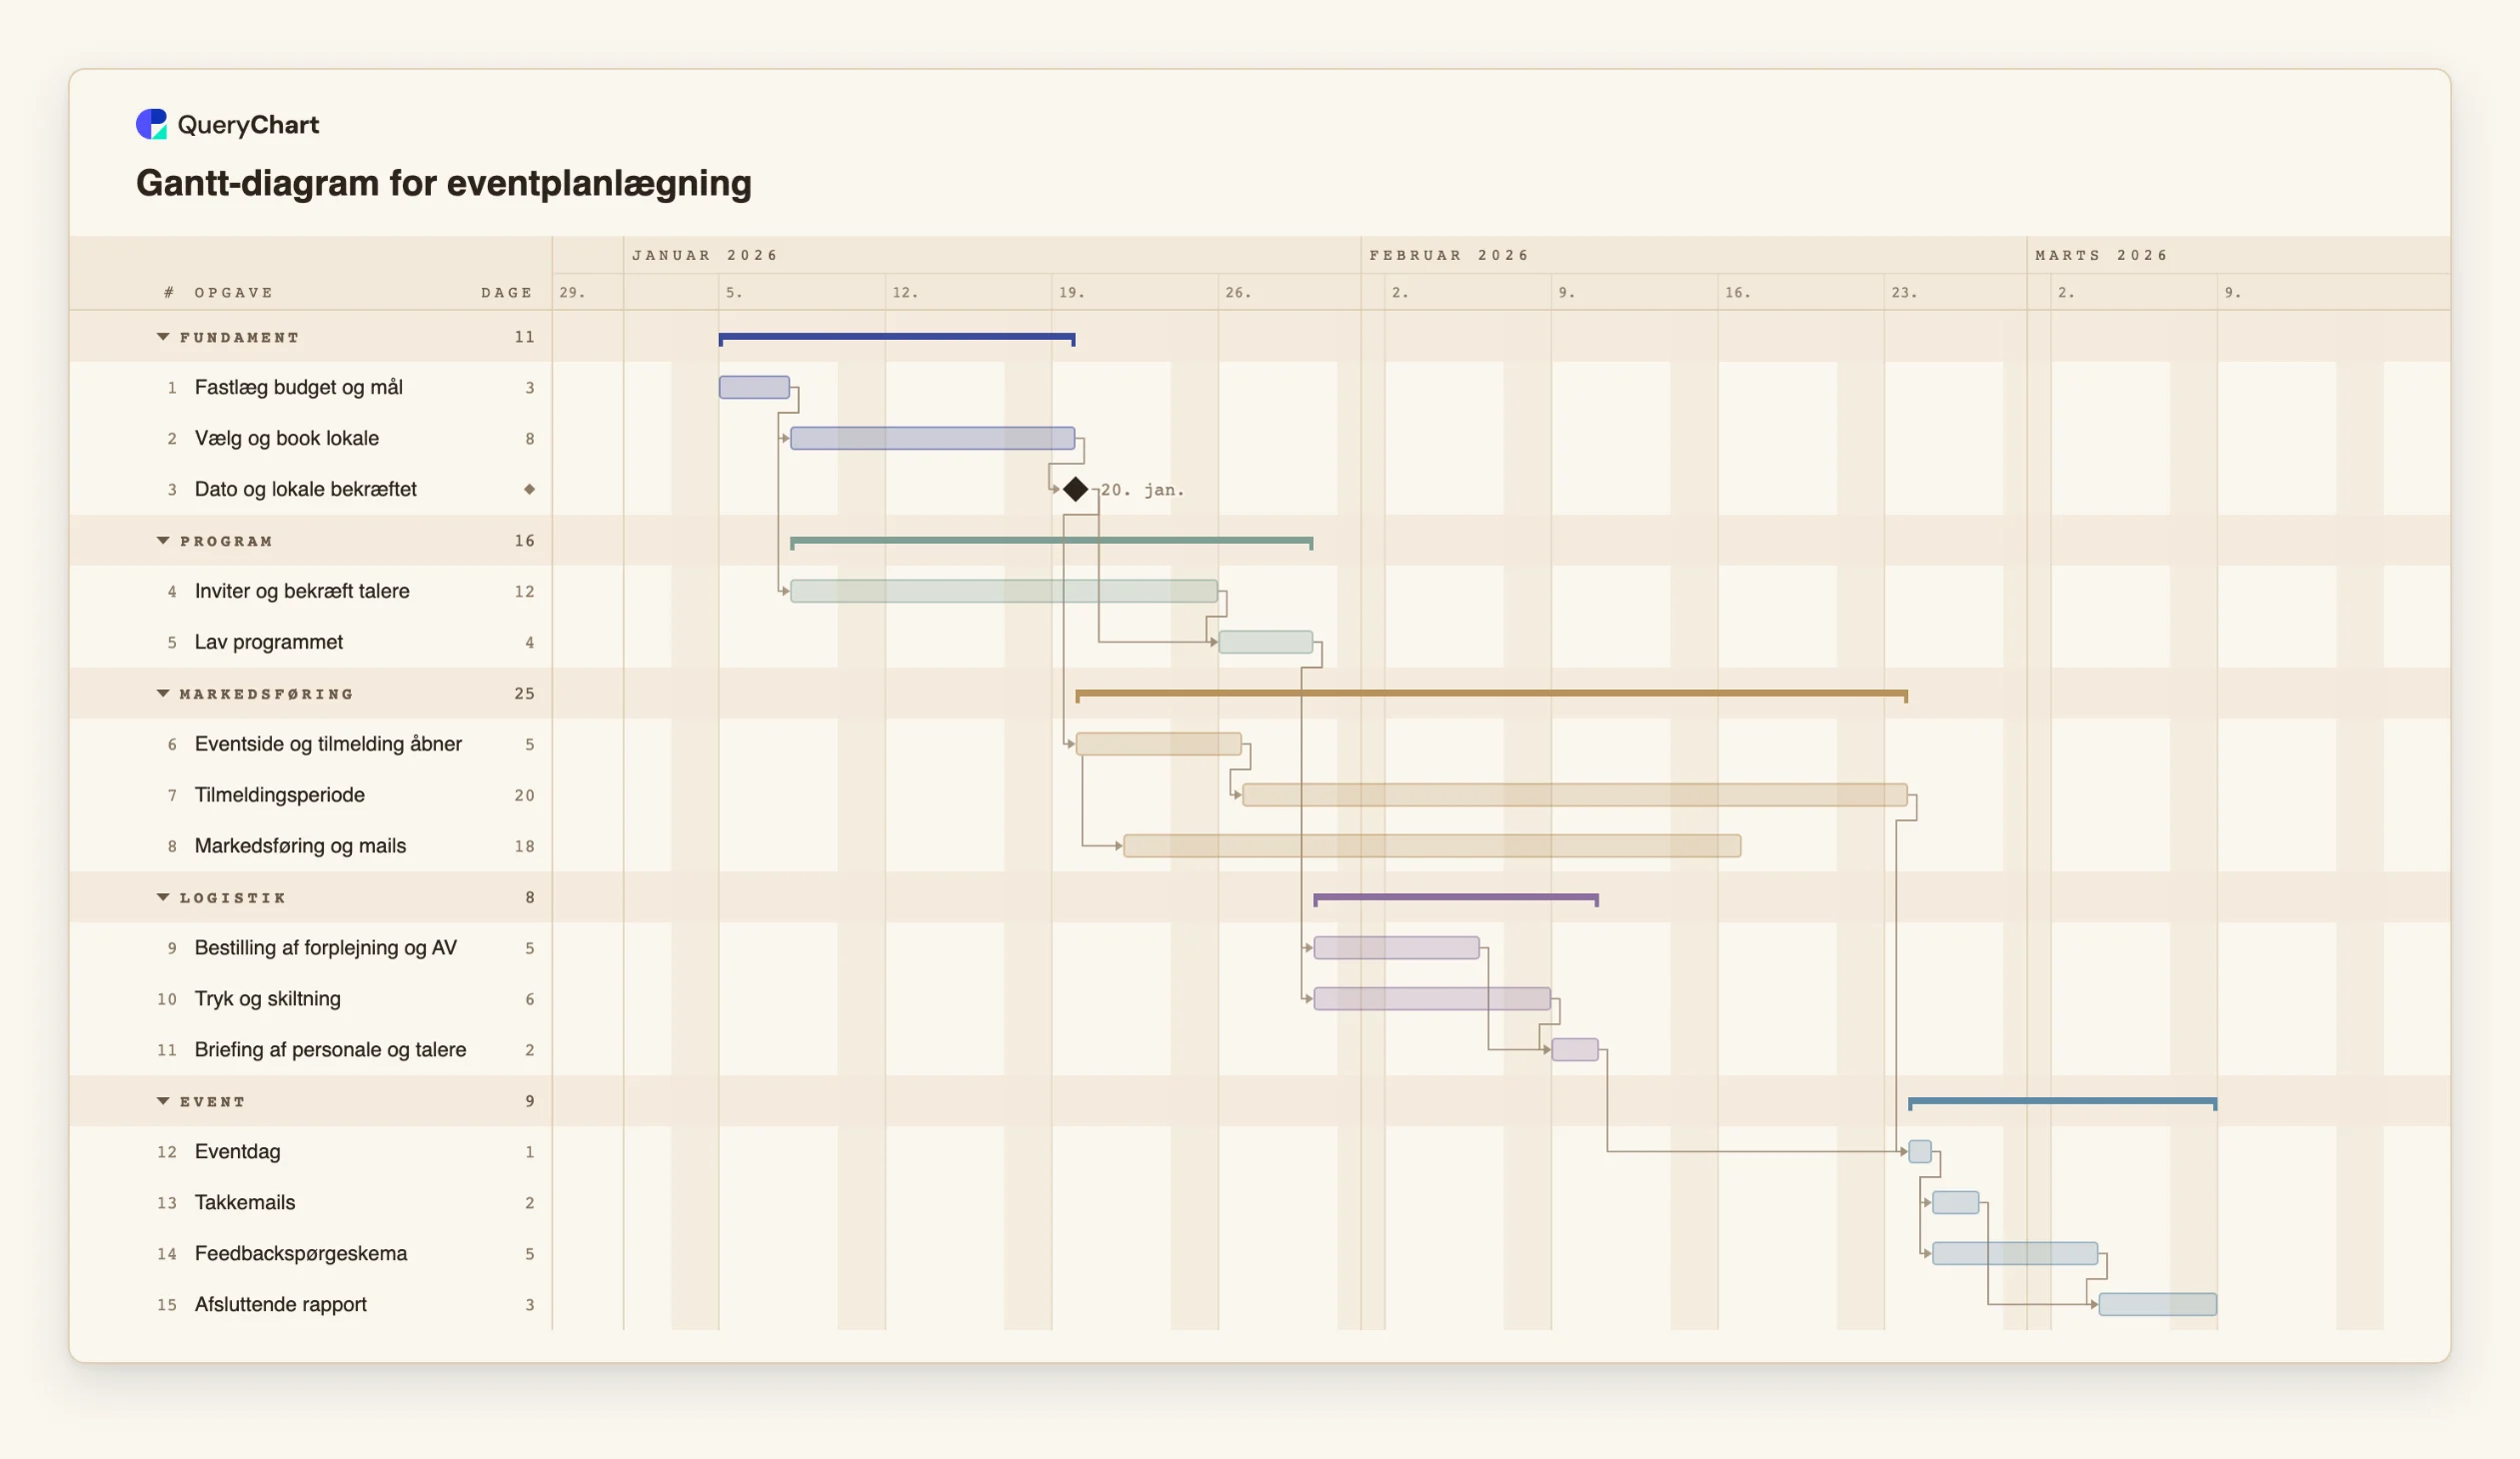Collapse the FUNDAMENT group
The image size is (2520, 1459).
tap(163, 337)
